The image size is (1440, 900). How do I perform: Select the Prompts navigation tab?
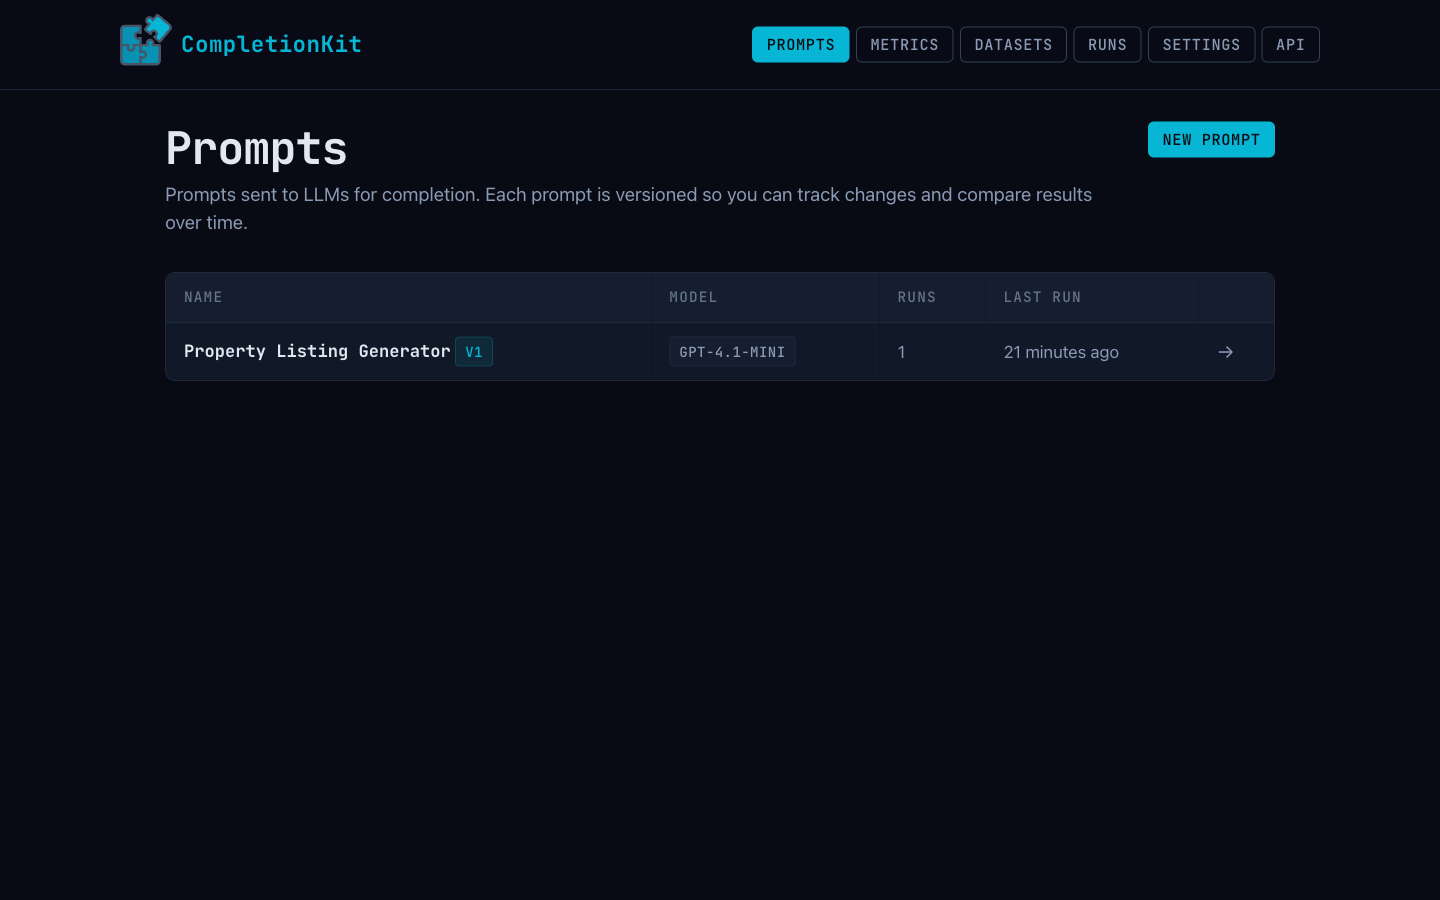[x=800, y=44]
